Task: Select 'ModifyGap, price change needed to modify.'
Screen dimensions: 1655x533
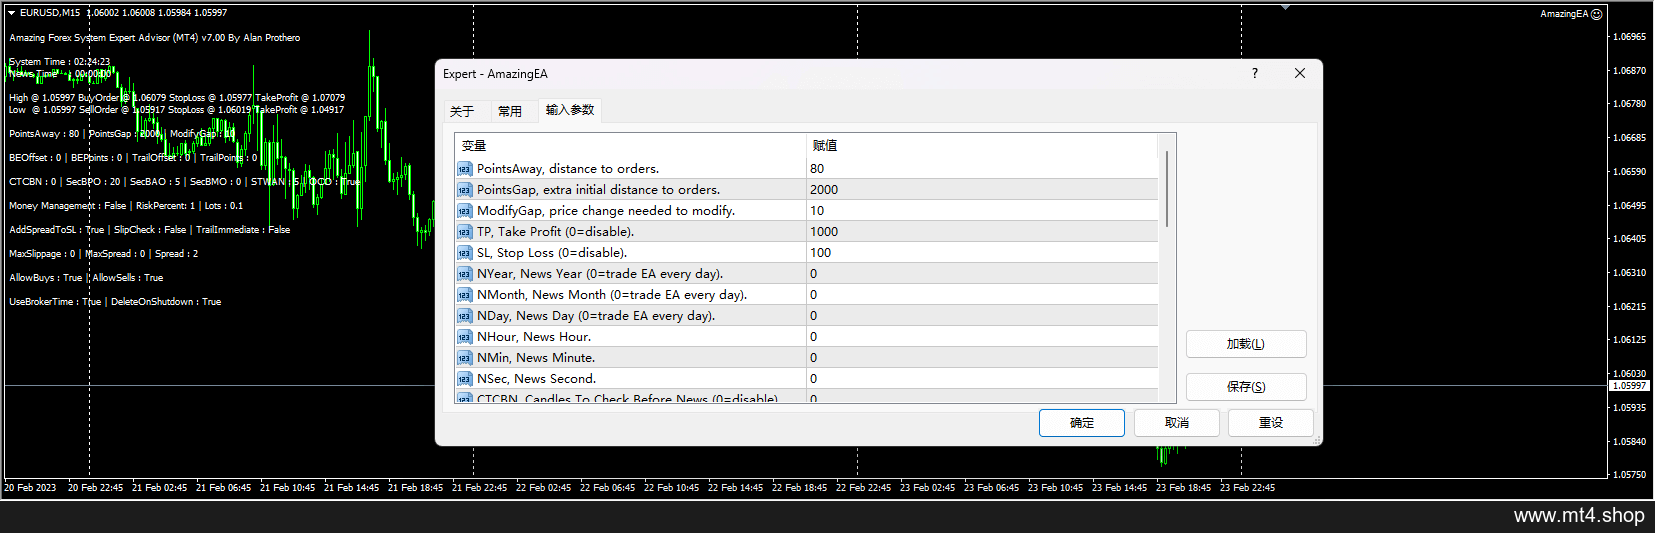Action: pyautogui.click(x=606, y=211)
